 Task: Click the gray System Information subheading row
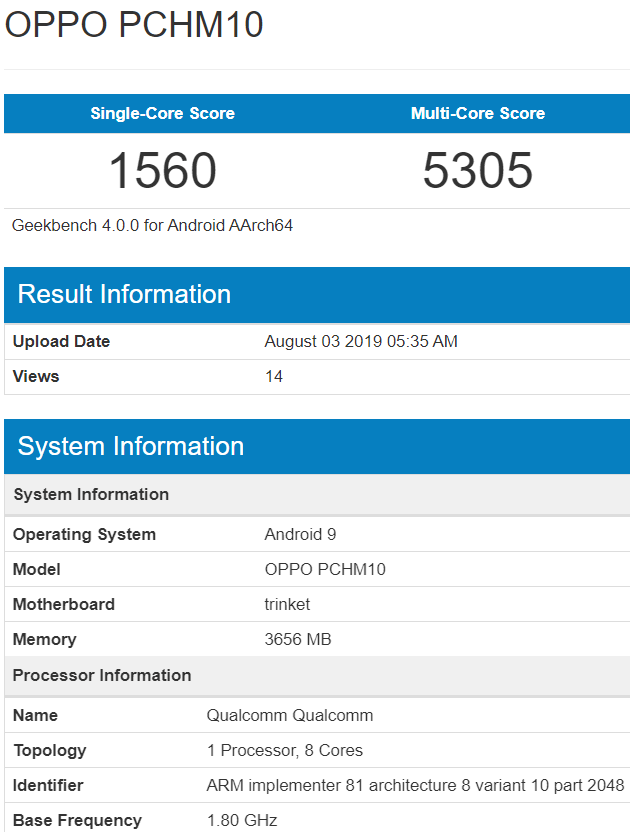click(317, 495)
